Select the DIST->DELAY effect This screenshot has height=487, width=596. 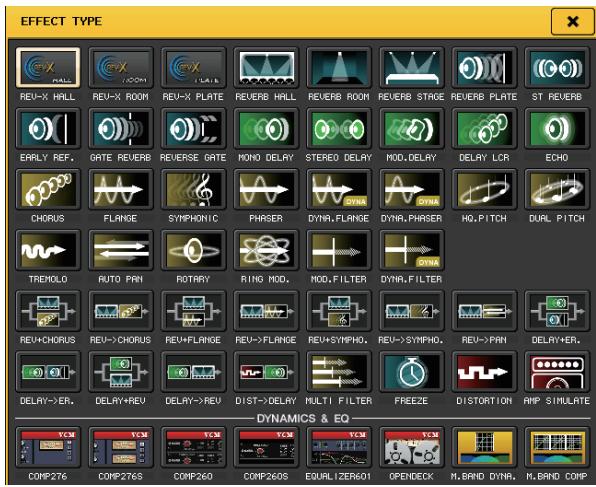pyautogui.click(x=266, y=372)
